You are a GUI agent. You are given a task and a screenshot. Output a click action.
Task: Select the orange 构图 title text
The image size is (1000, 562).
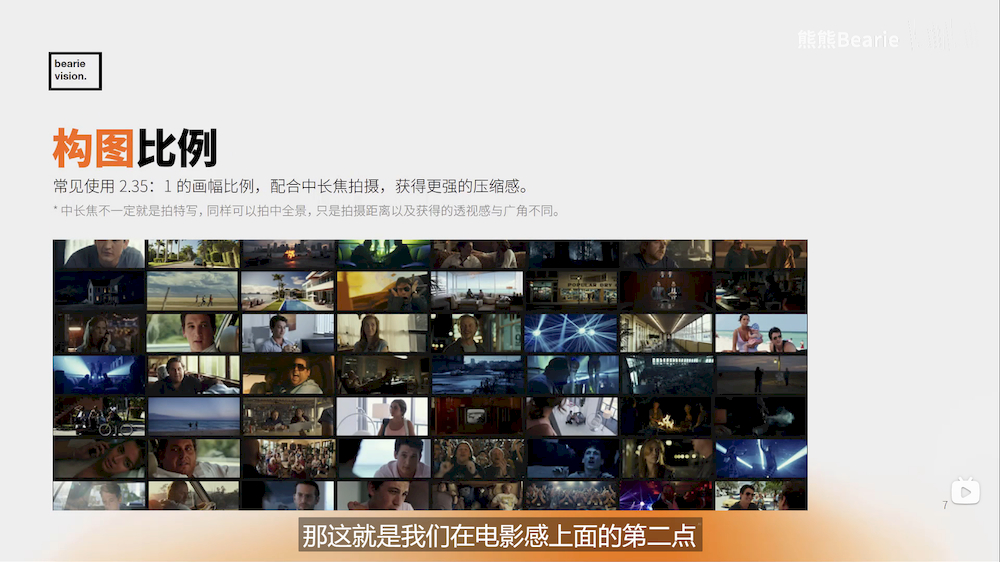[x=93, y=148]
